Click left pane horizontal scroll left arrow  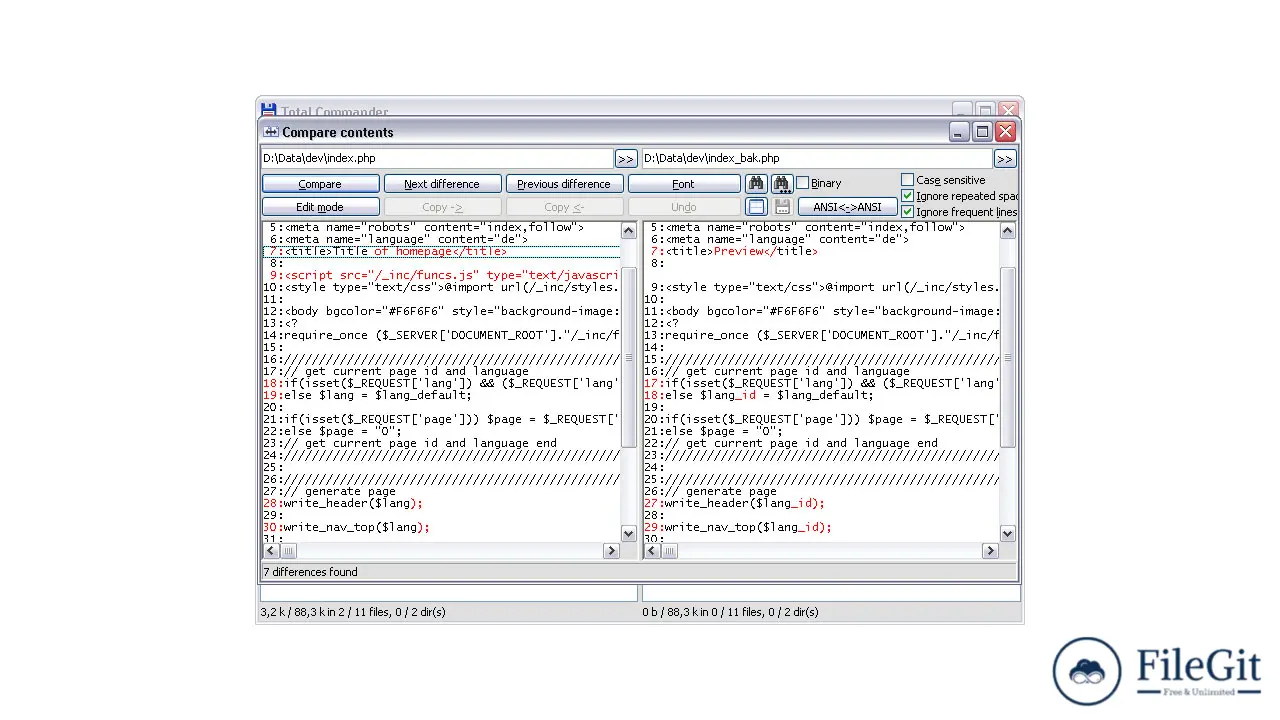(270, 551)
